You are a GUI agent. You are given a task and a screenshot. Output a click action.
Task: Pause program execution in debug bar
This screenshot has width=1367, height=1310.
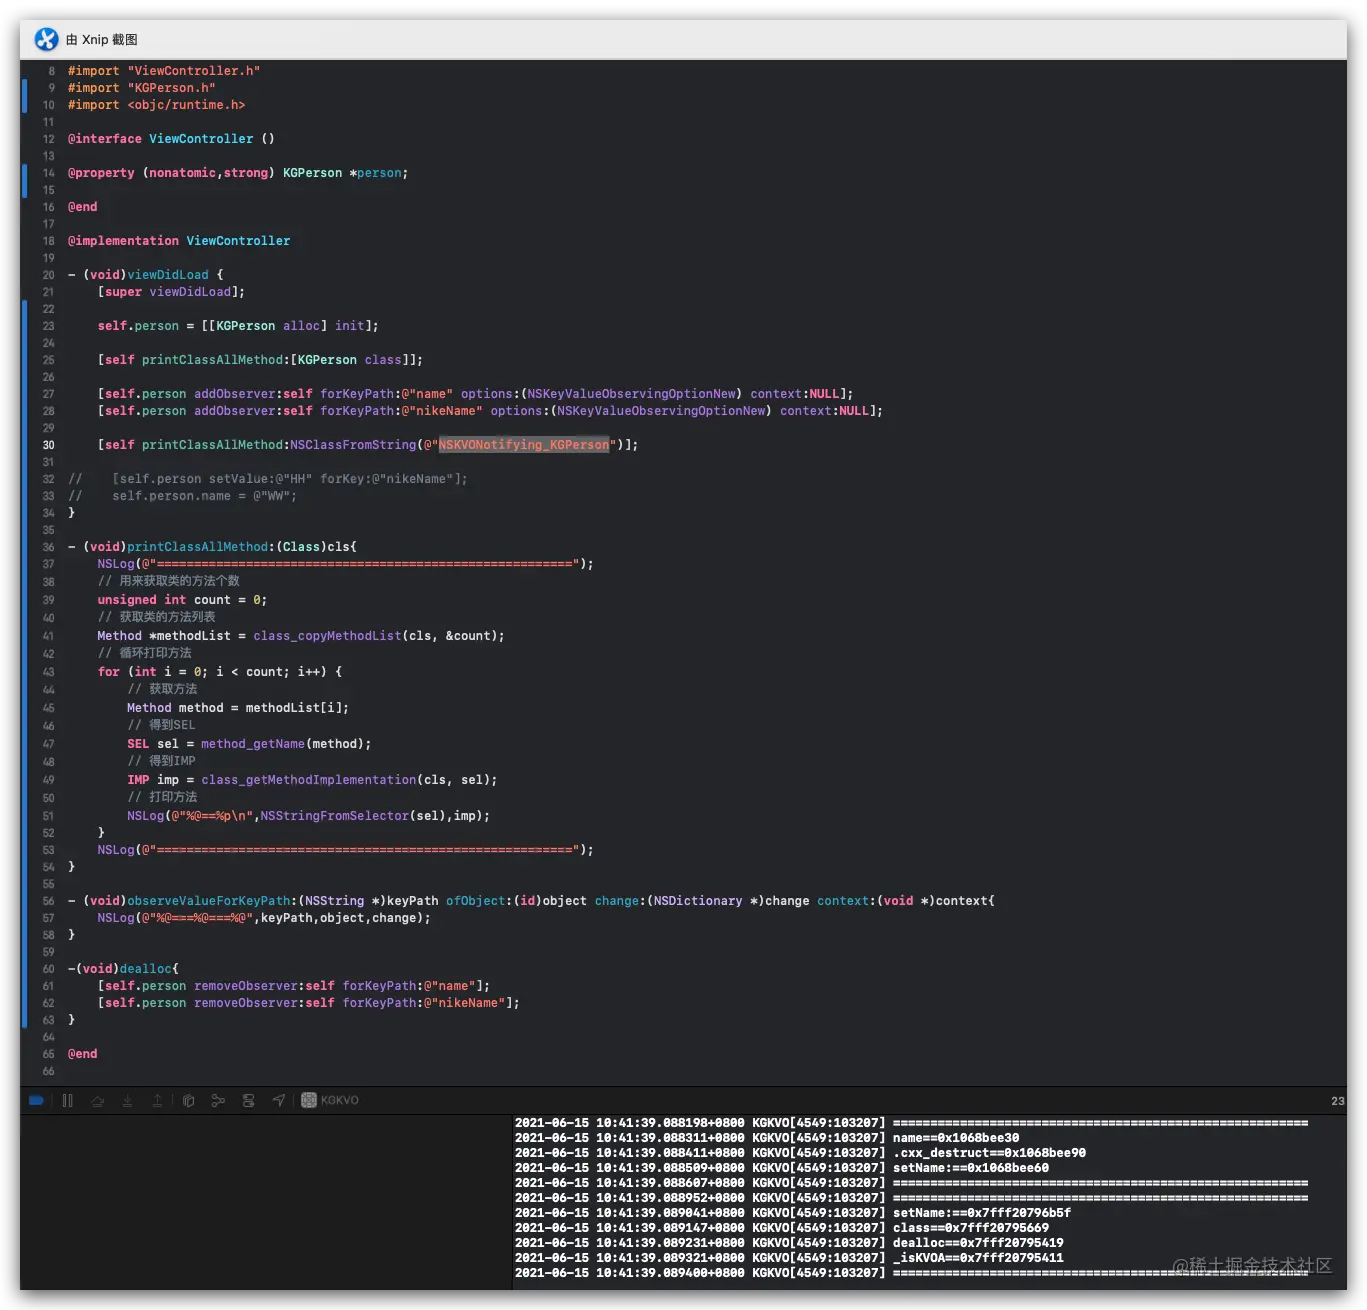[x=68, y=1100]
